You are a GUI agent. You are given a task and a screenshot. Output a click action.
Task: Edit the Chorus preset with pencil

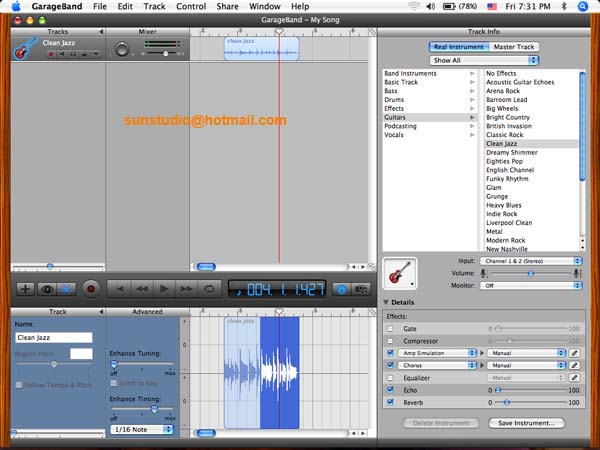click(574, 365)
